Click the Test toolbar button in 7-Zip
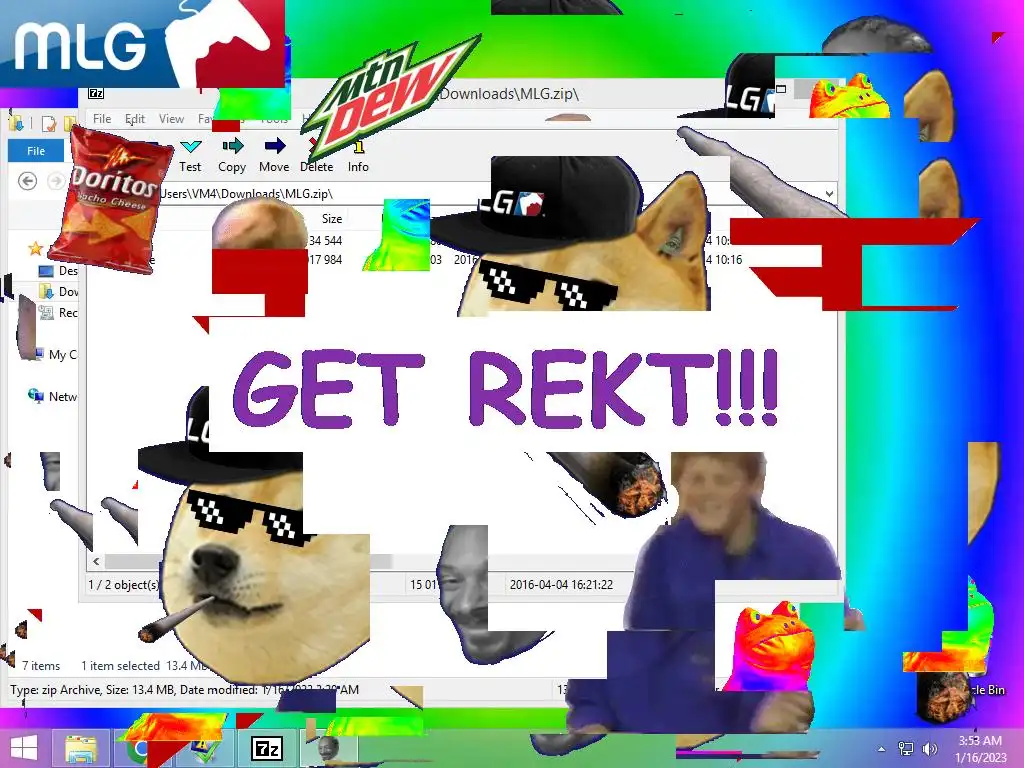The image size is (1024, 768). 190,155
